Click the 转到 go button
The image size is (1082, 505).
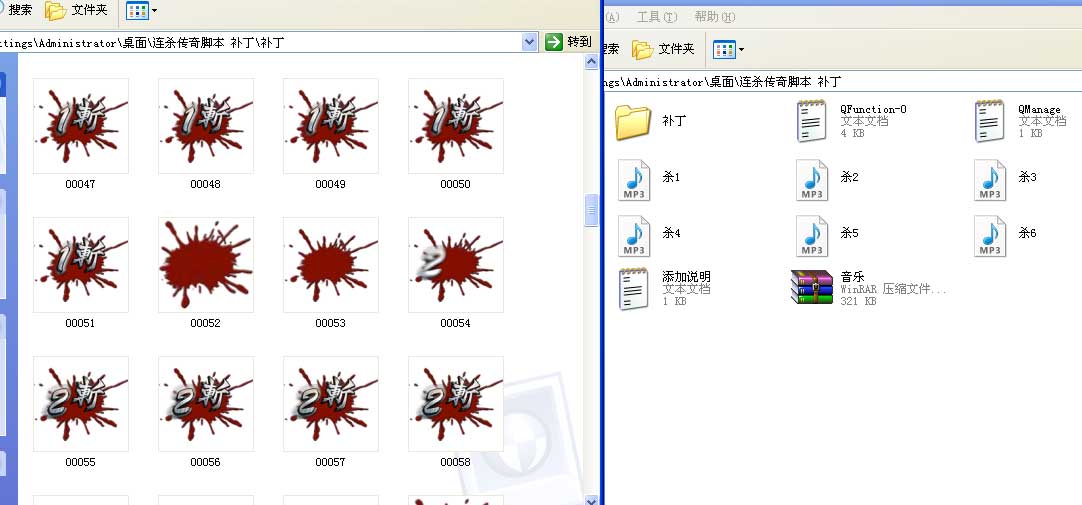tap(569, 42)
